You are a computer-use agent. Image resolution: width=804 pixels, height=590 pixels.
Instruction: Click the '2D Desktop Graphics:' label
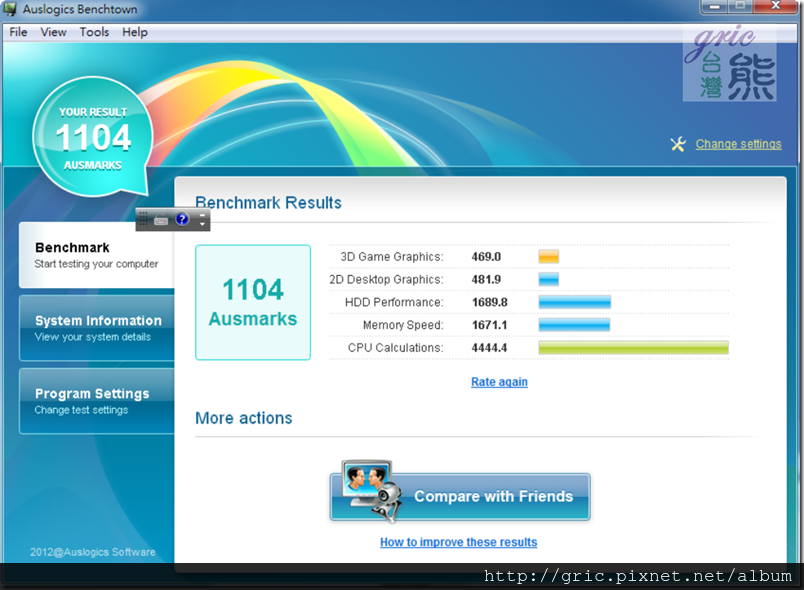(386, 279)
